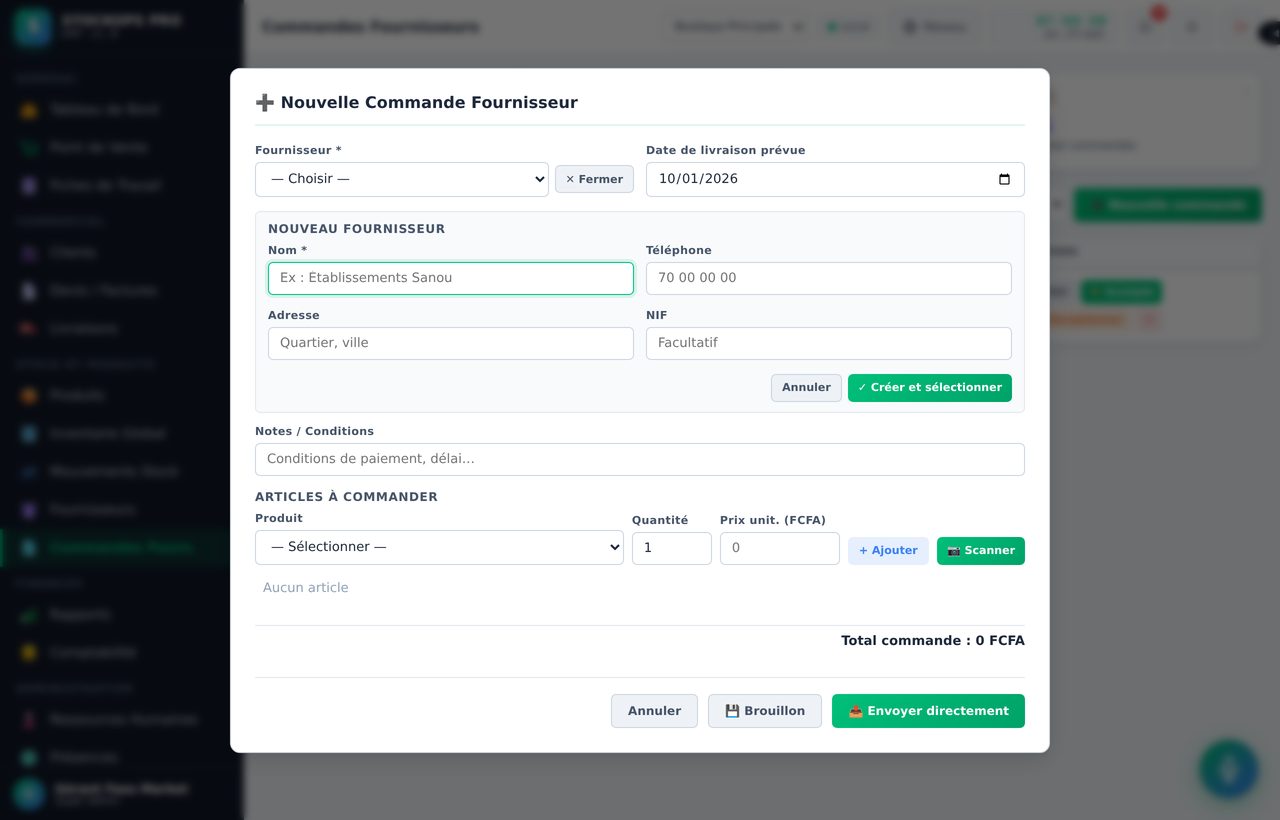Click the Prix unit. FCFA field
The height and width of the screenshot is (820, 1280).
780,548
